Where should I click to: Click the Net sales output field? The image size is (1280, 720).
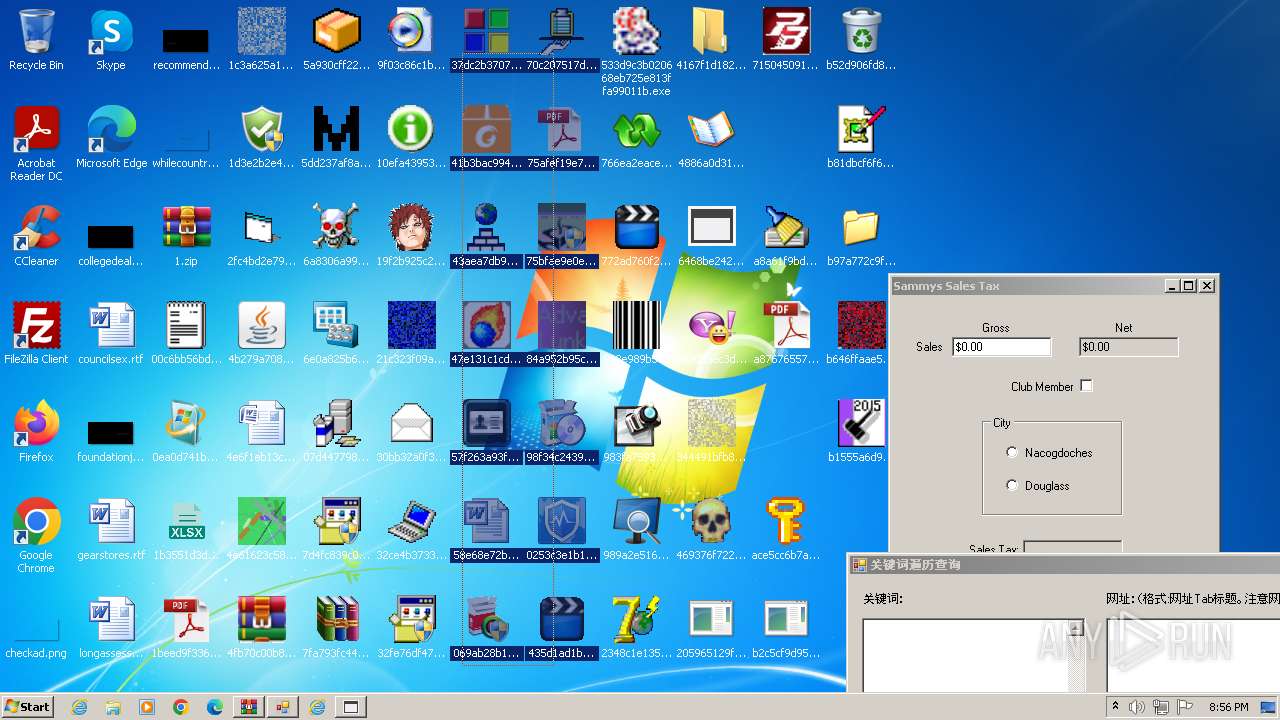[x=1129, y=347]
